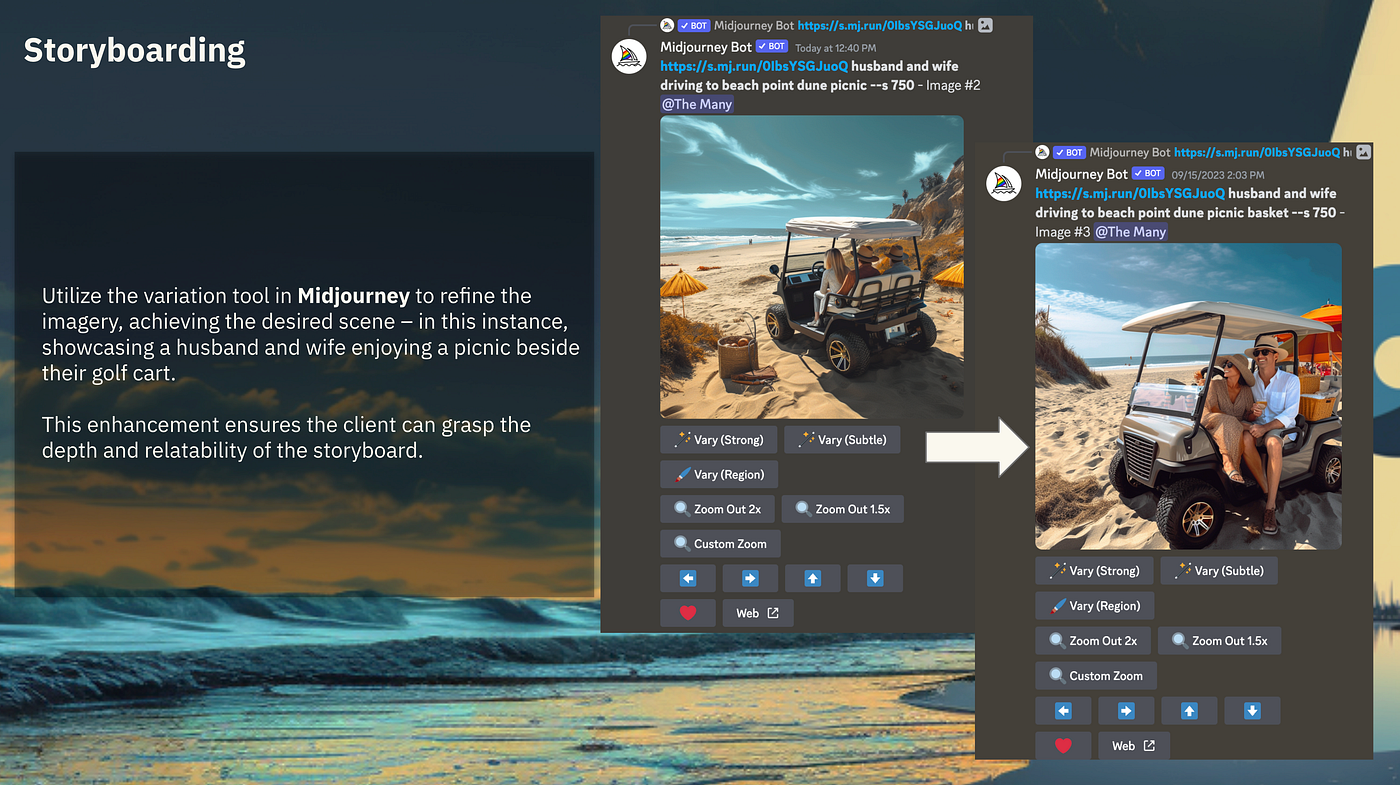This screenshot has height=785, width=1400.
Task: Click the pan right arrow under Image #2
Action: [750, 578]
